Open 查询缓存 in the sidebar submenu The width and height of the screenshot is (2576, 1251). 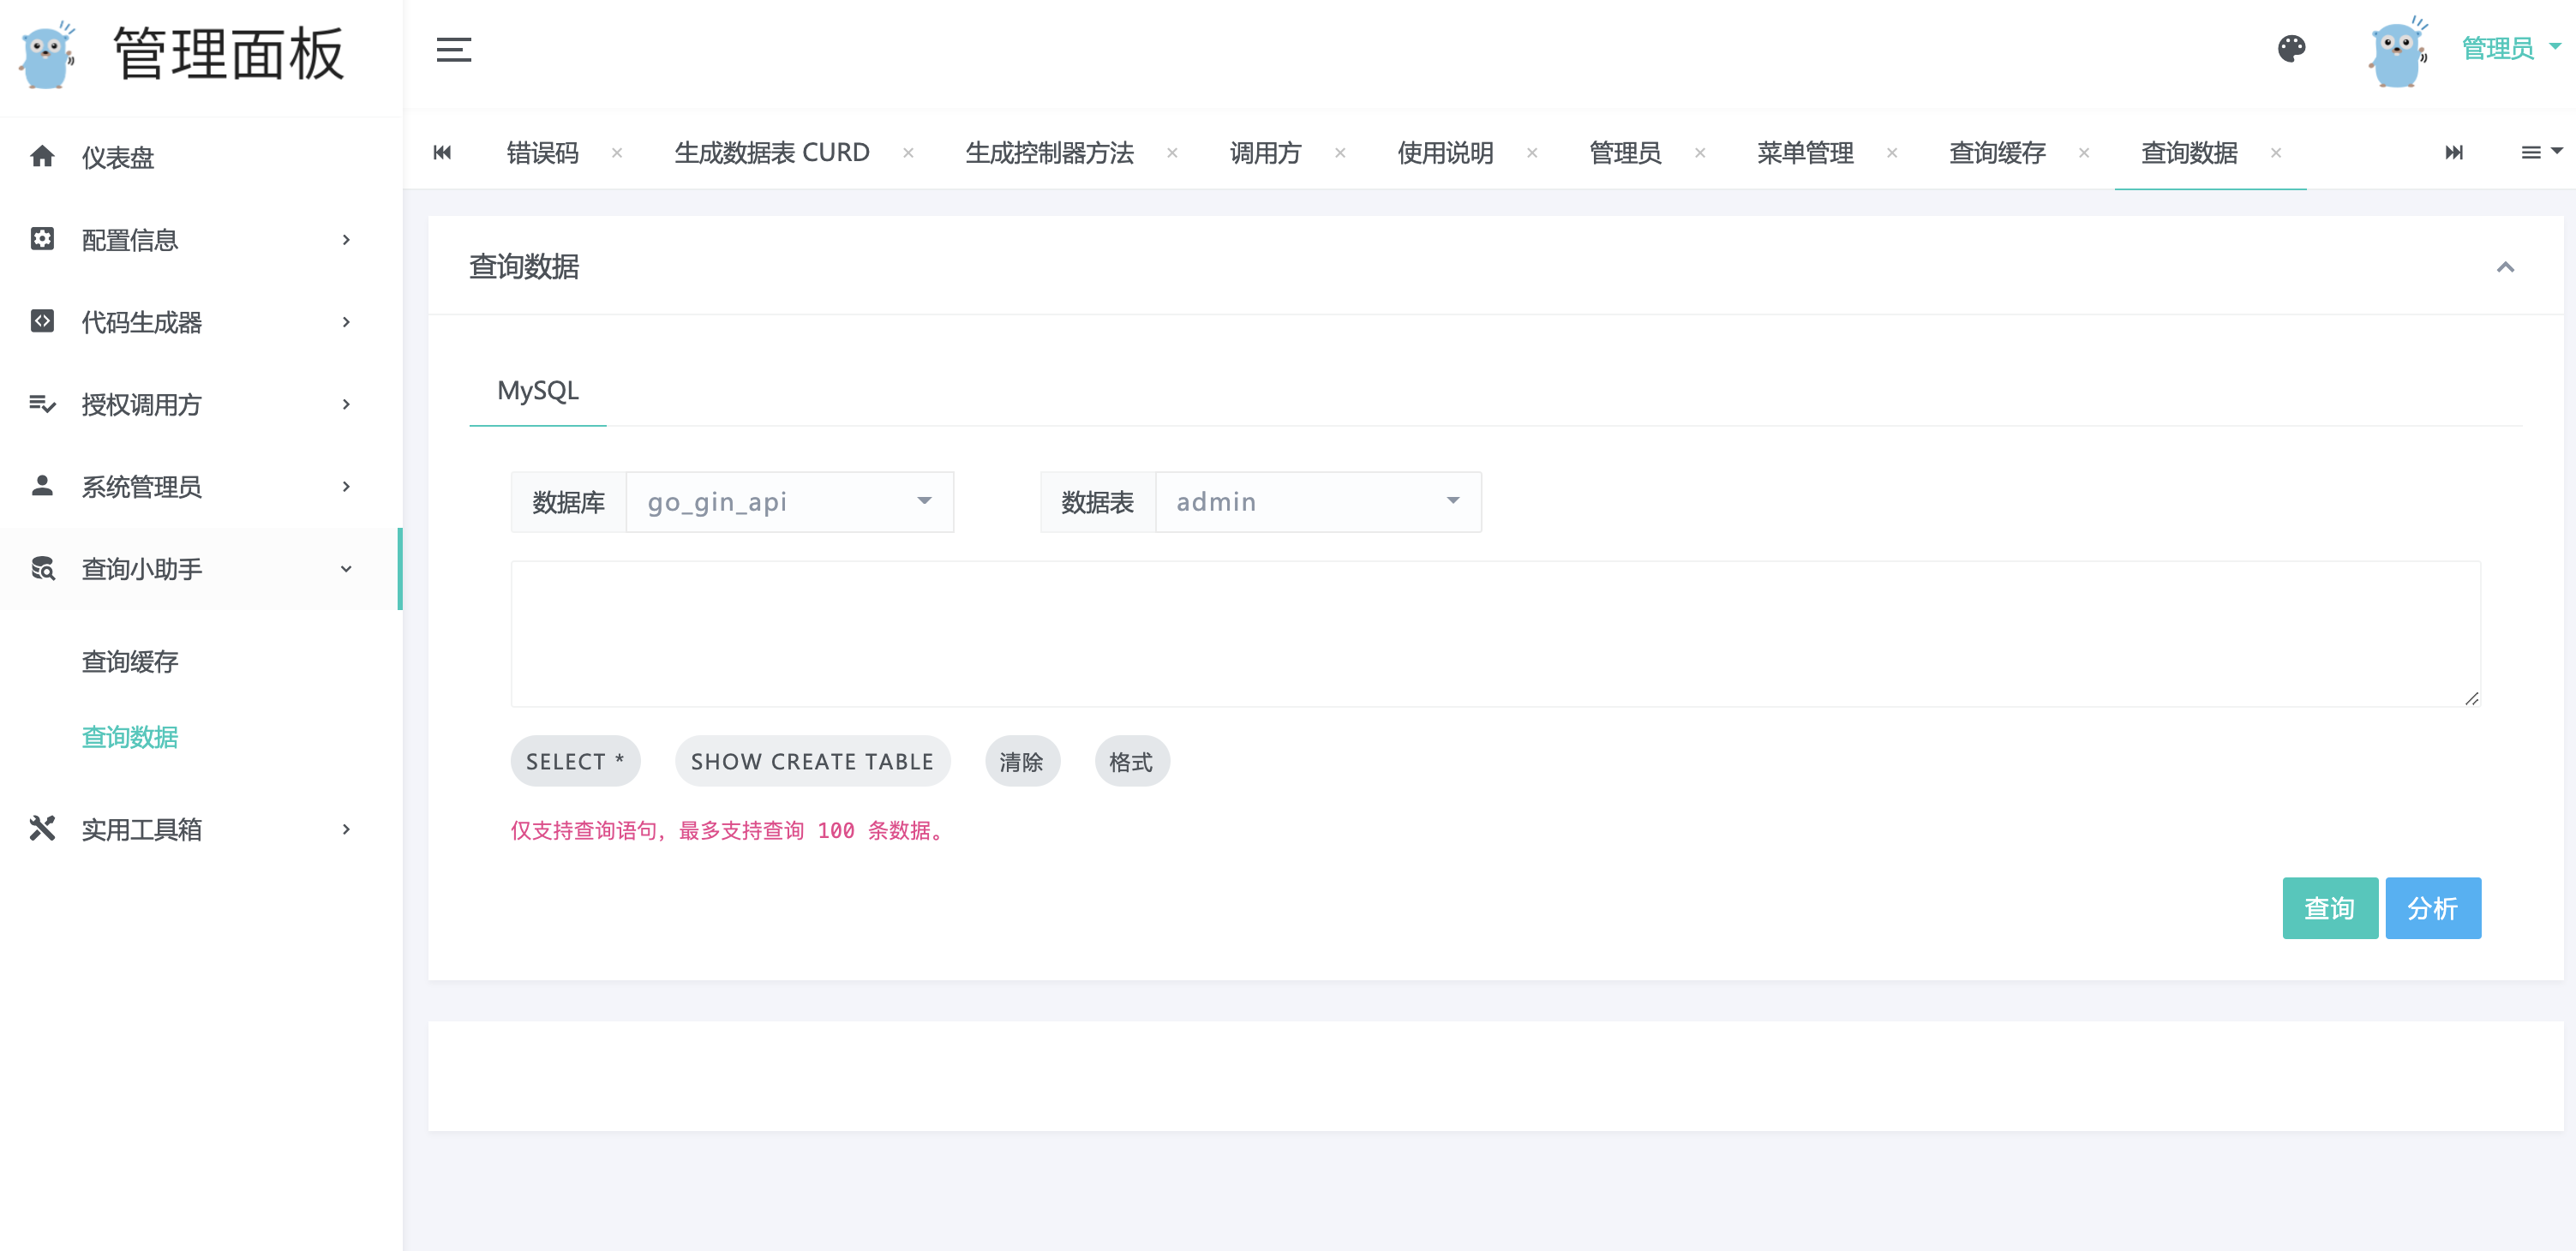click(130, 661)
